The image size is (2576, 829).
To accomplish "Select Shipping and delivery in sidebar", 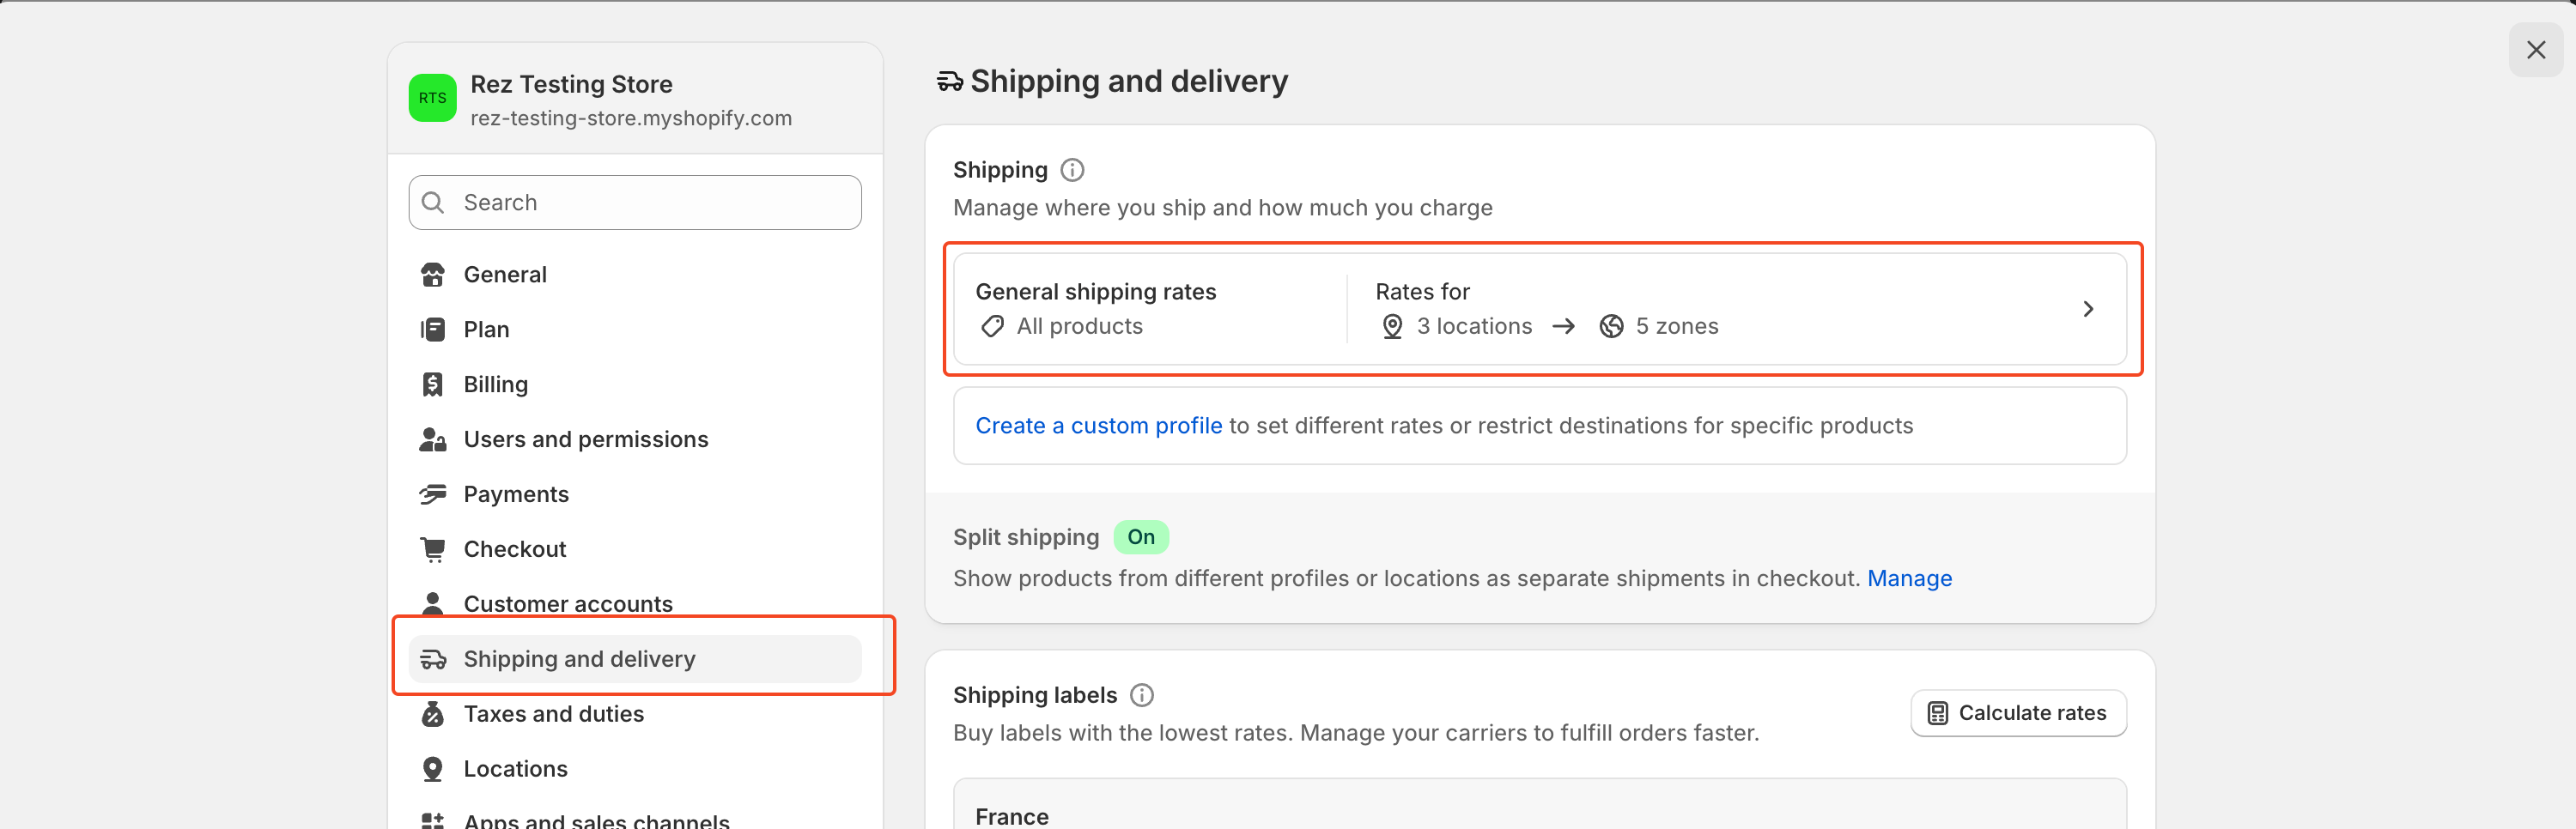I will [x=579, y=659].
